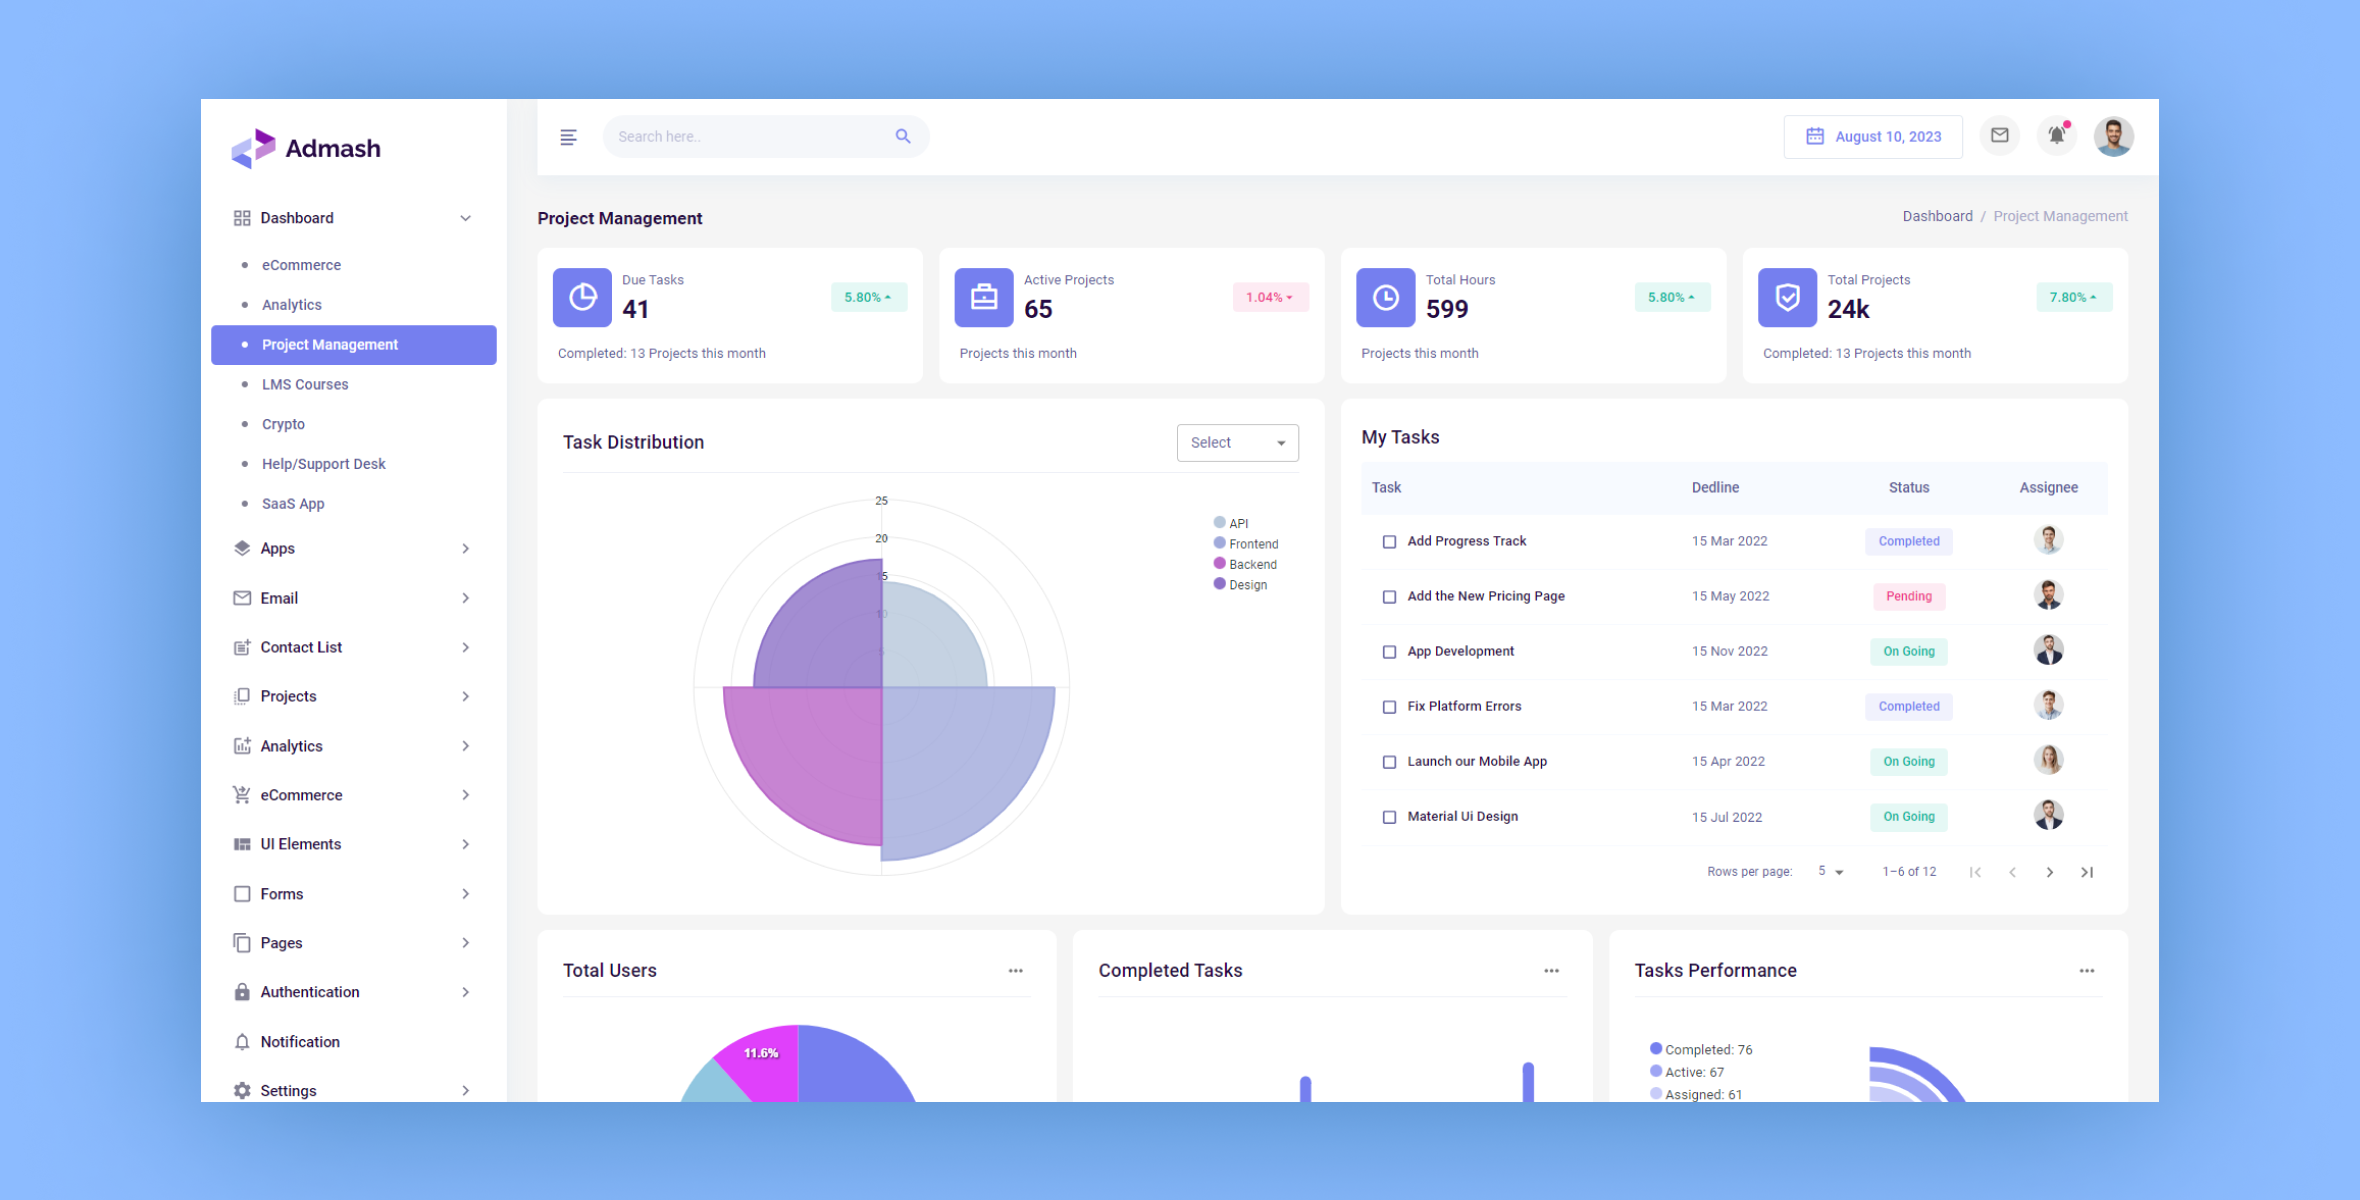2360x1200 pixels.
Task: Check the App Development task checkbox
Action: coord(1389,651)
